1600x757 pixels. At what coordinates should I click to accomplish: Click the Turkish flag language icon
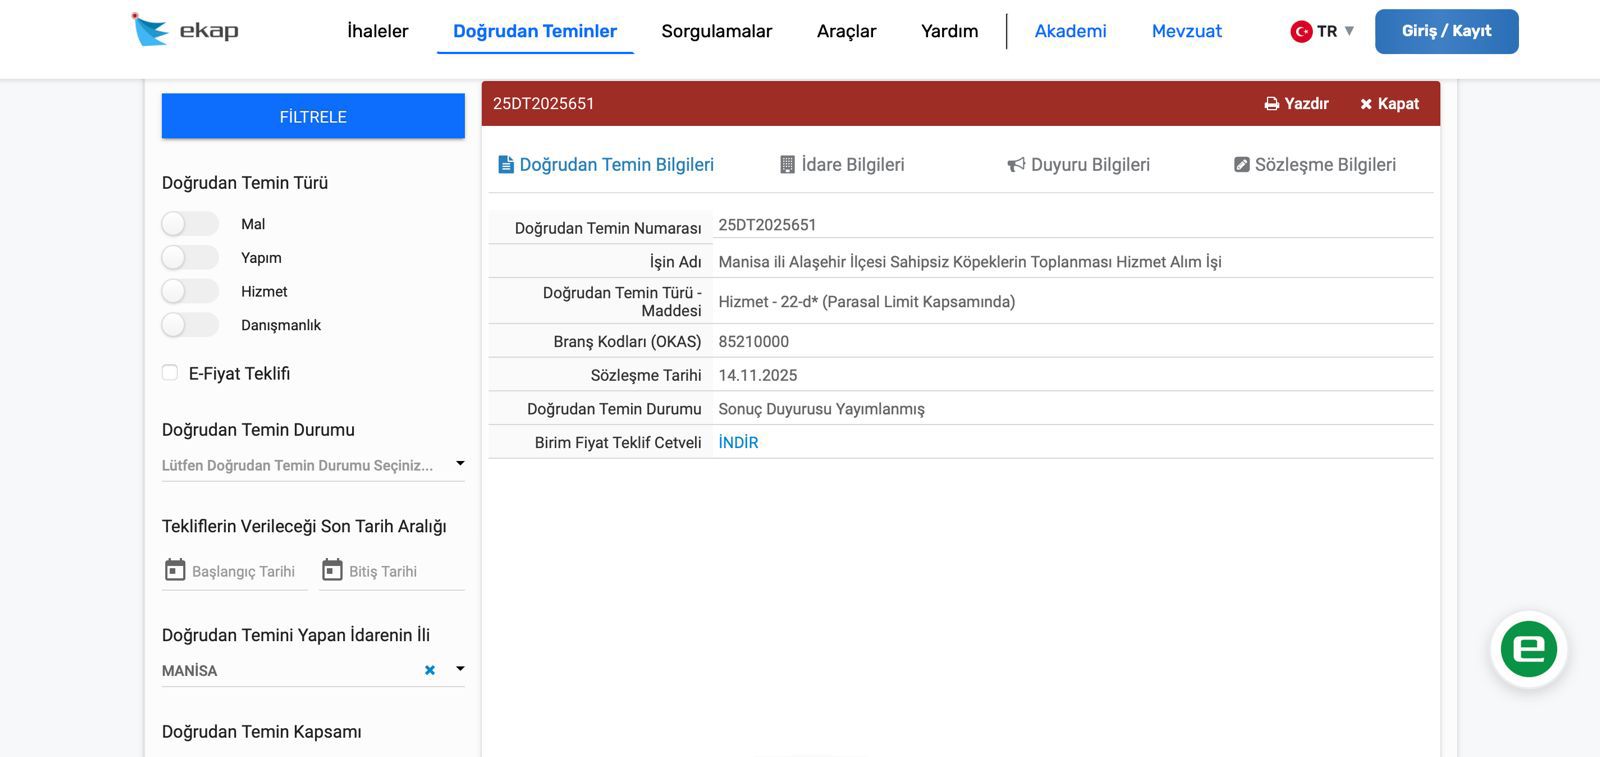(x=1301, y=31)
